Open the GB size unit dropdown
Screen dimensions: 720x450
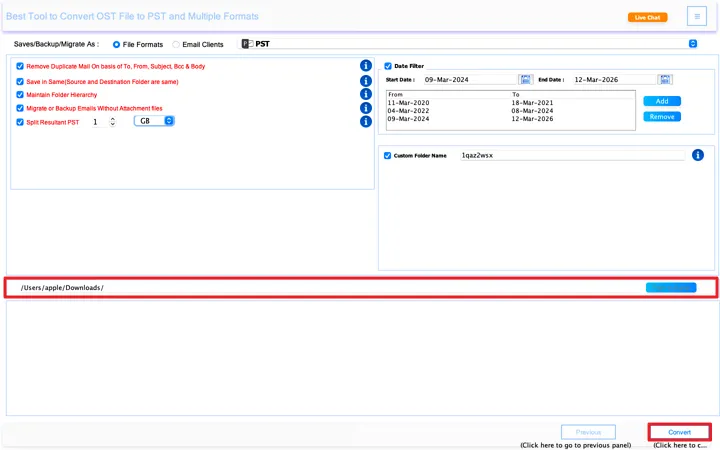155,121
